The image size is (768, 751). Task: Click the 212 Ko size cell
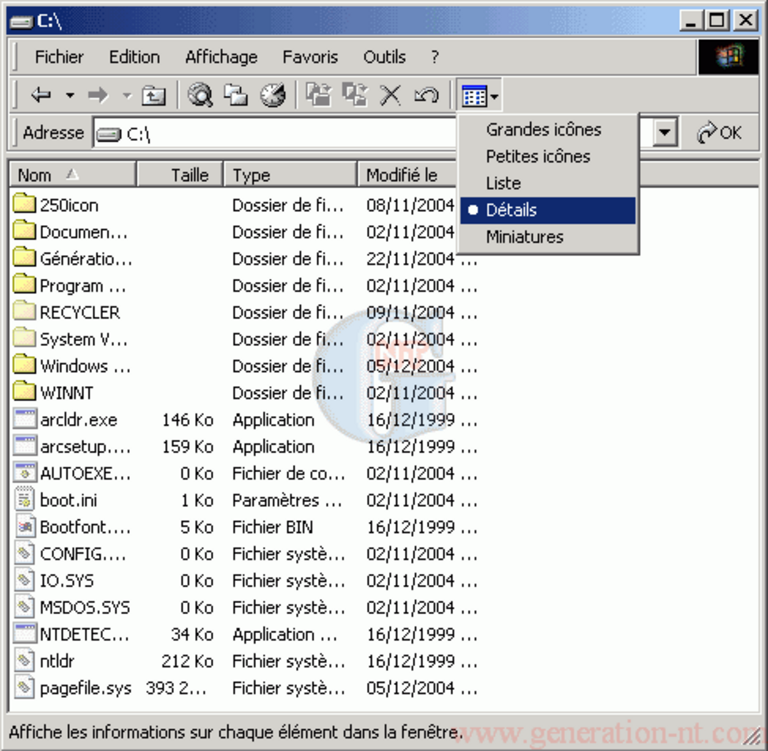(x=188, y=661)
